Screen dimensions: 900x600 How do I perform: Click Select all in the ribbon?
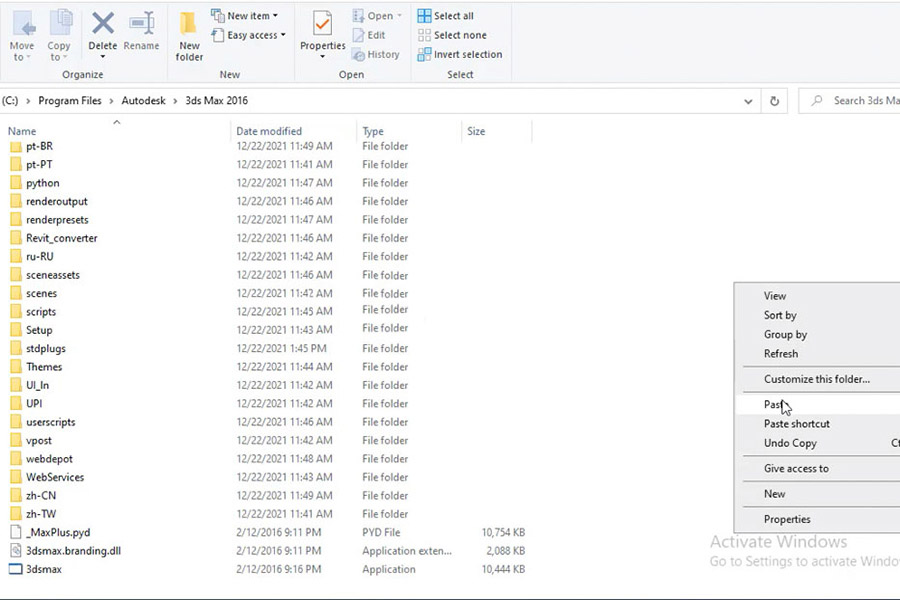coord(446,16)
